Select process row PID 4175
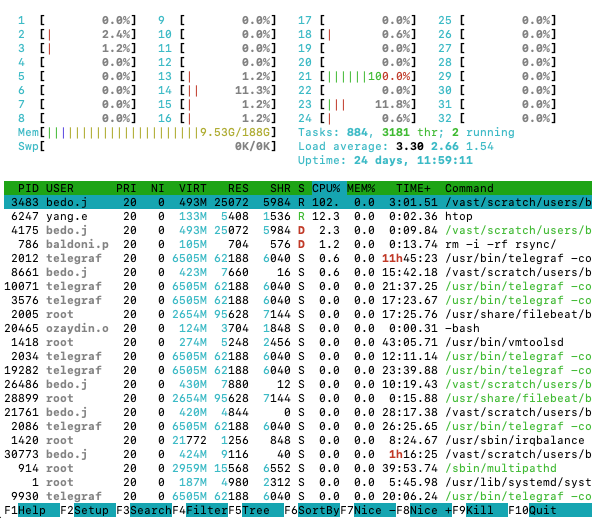This screenshot has height=518, width=596. tap(298, 230)
